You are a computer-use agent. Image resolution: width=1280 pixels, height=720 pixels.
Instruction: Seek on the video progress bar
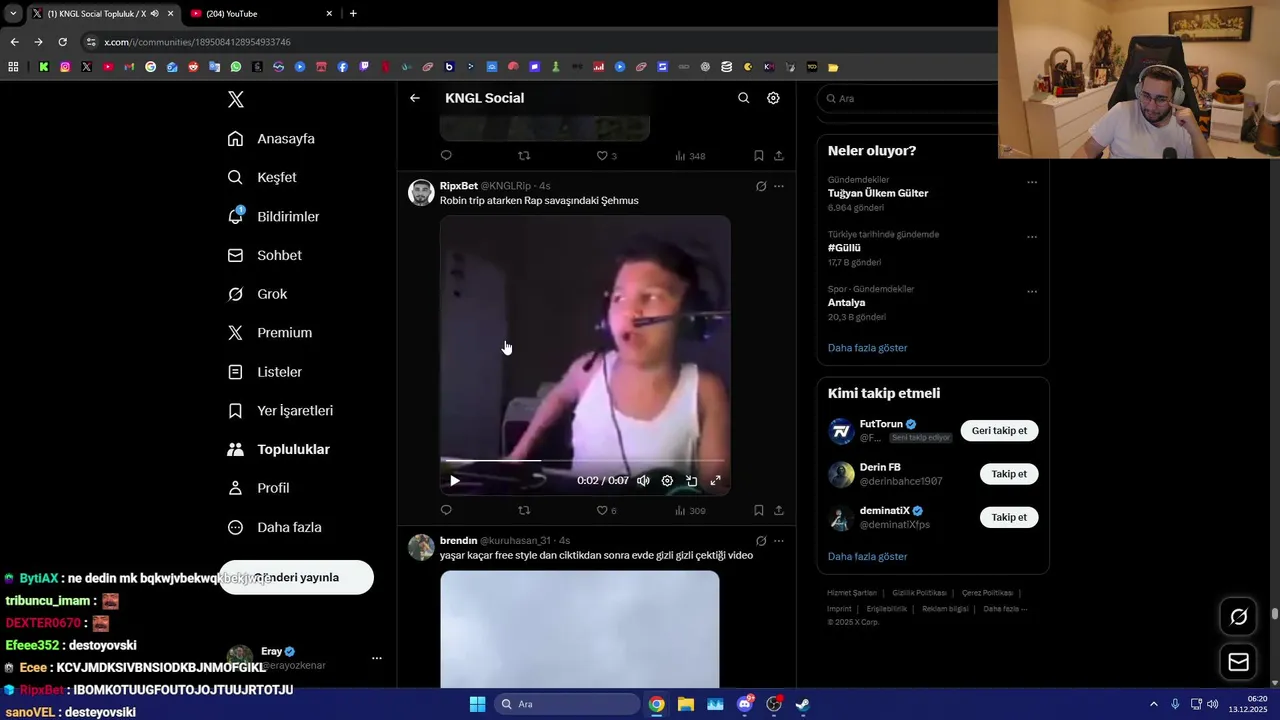[585, 461]
